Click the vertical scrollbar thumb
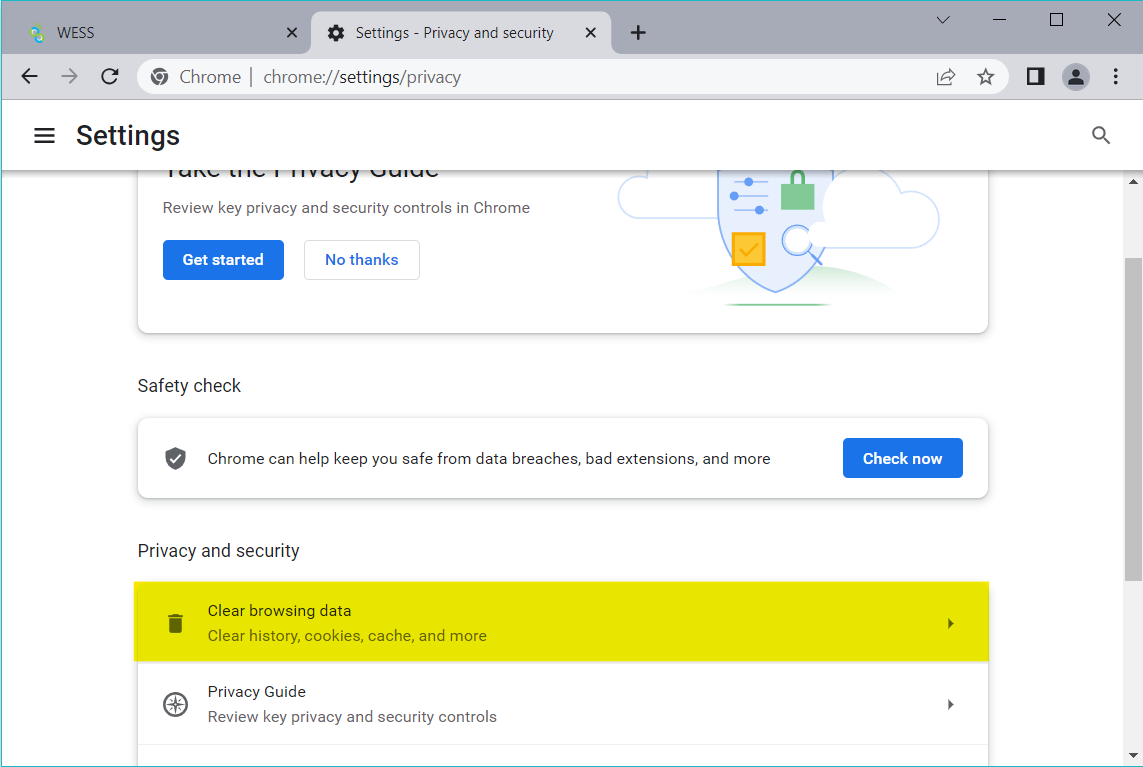This screenshot has width=1143, height=767. [x=1133, y=419]
